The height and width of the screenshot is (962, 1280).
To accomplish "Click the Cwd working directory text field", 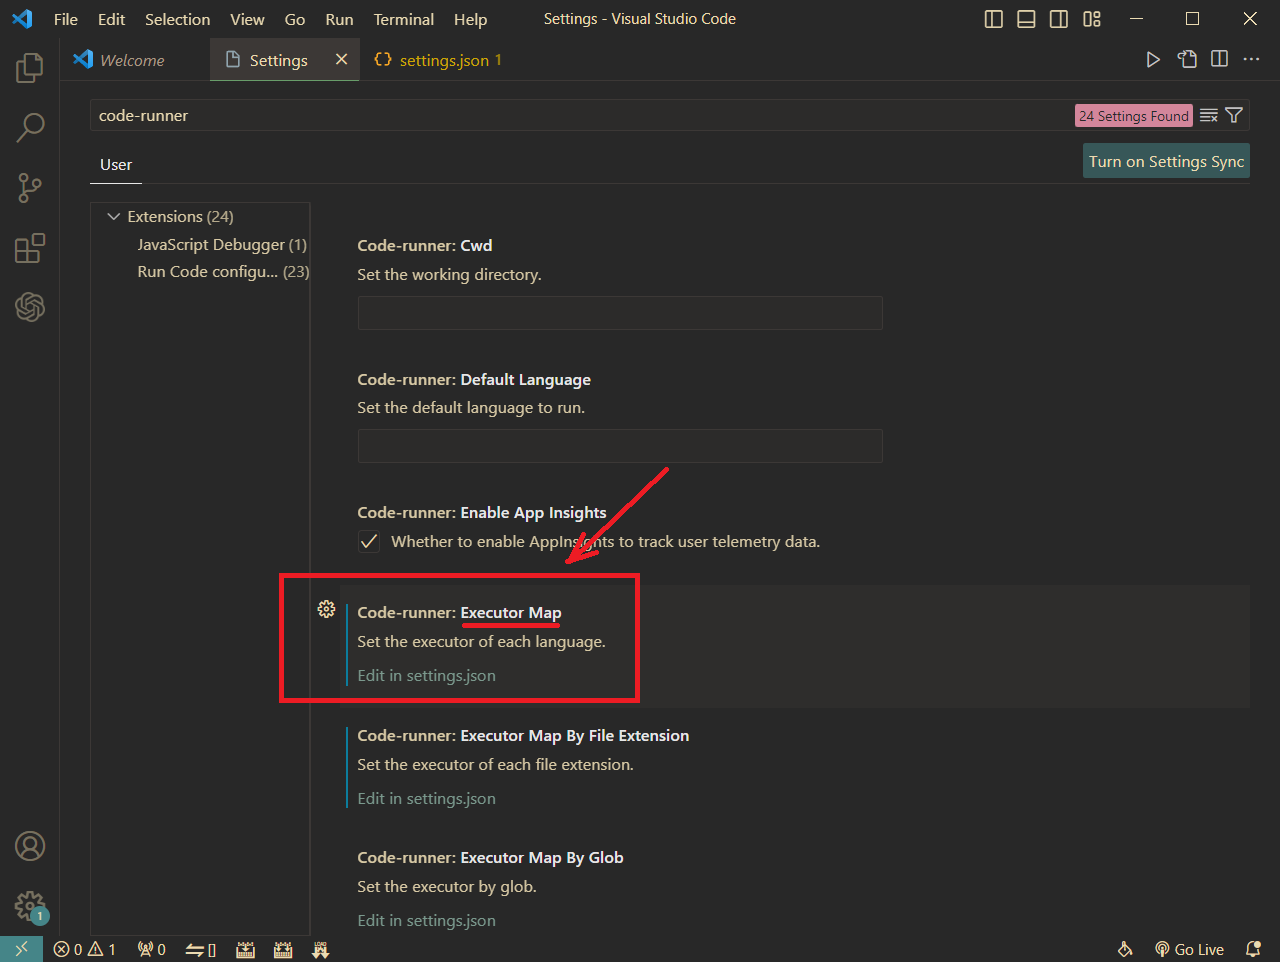I will click(620, 313).
